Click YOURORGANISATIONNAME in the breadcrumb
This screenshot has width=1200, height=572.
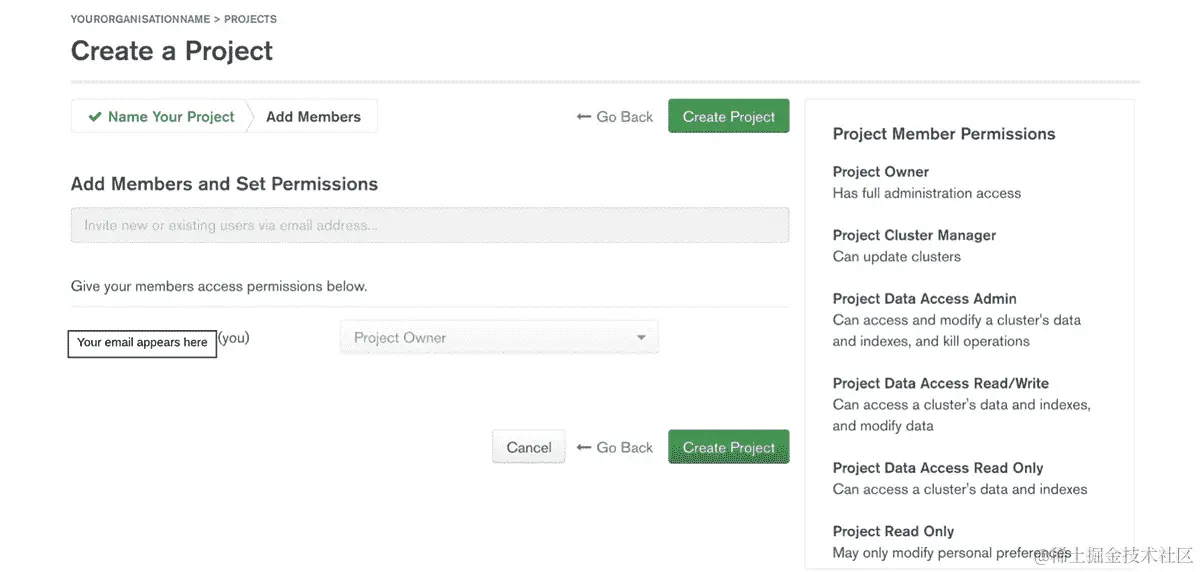click(x=139, y=19)
